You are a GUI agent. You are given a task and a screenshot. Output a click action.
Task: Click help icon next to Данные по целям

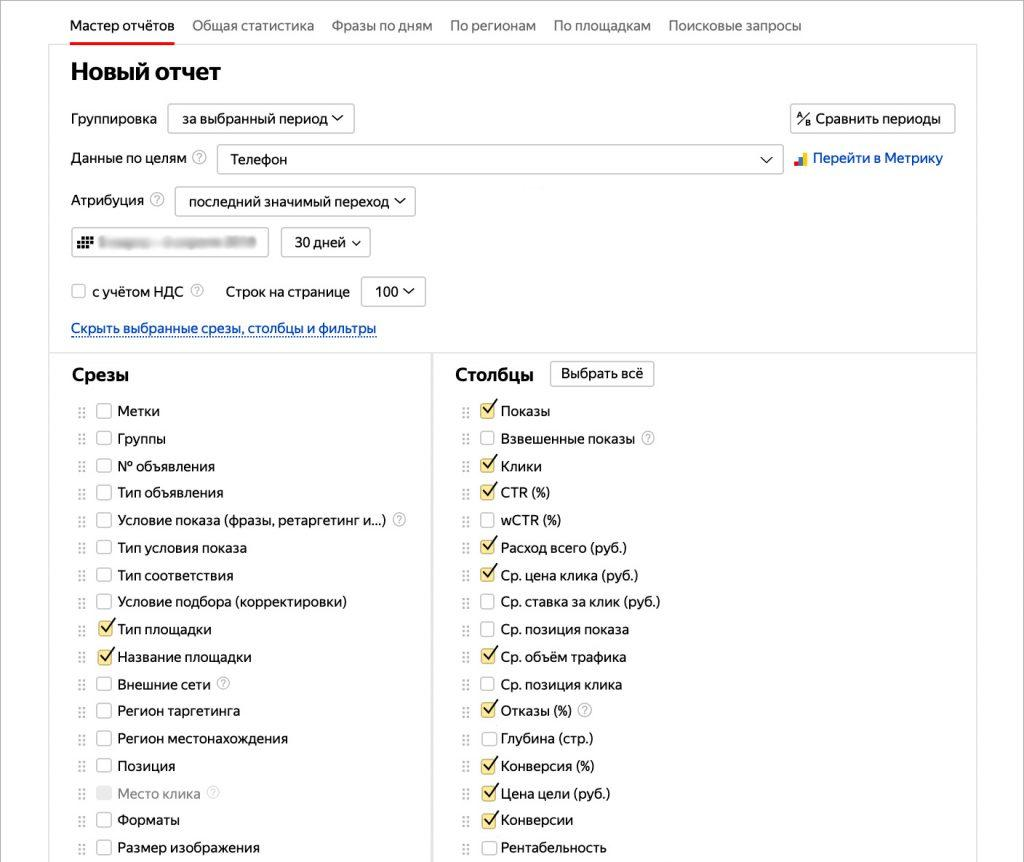(199, 158)
